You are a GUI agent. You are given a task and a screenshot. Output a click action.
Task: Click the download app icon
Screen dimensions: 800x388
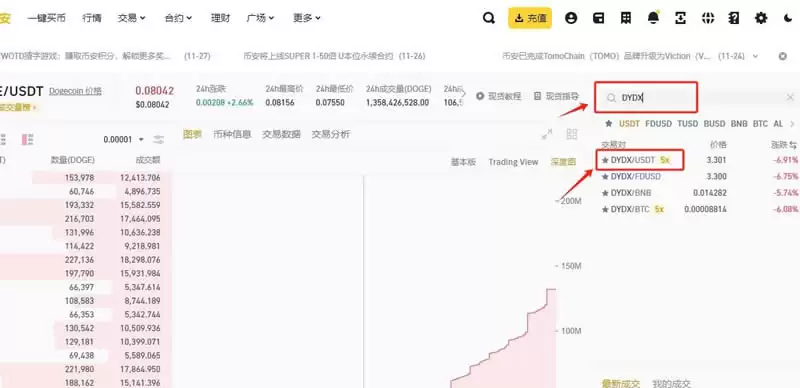click(680, 18)
